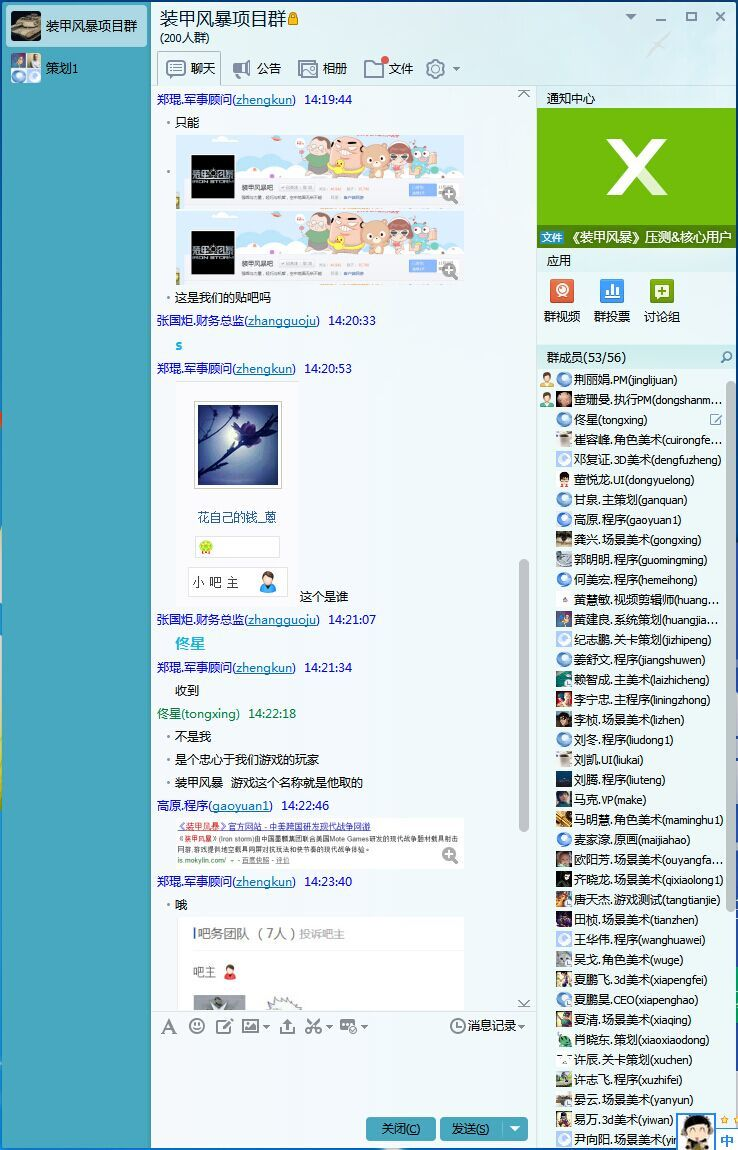Click the IME indicator 中 at corner
738x1150 pixels.
pos(727,1140)
